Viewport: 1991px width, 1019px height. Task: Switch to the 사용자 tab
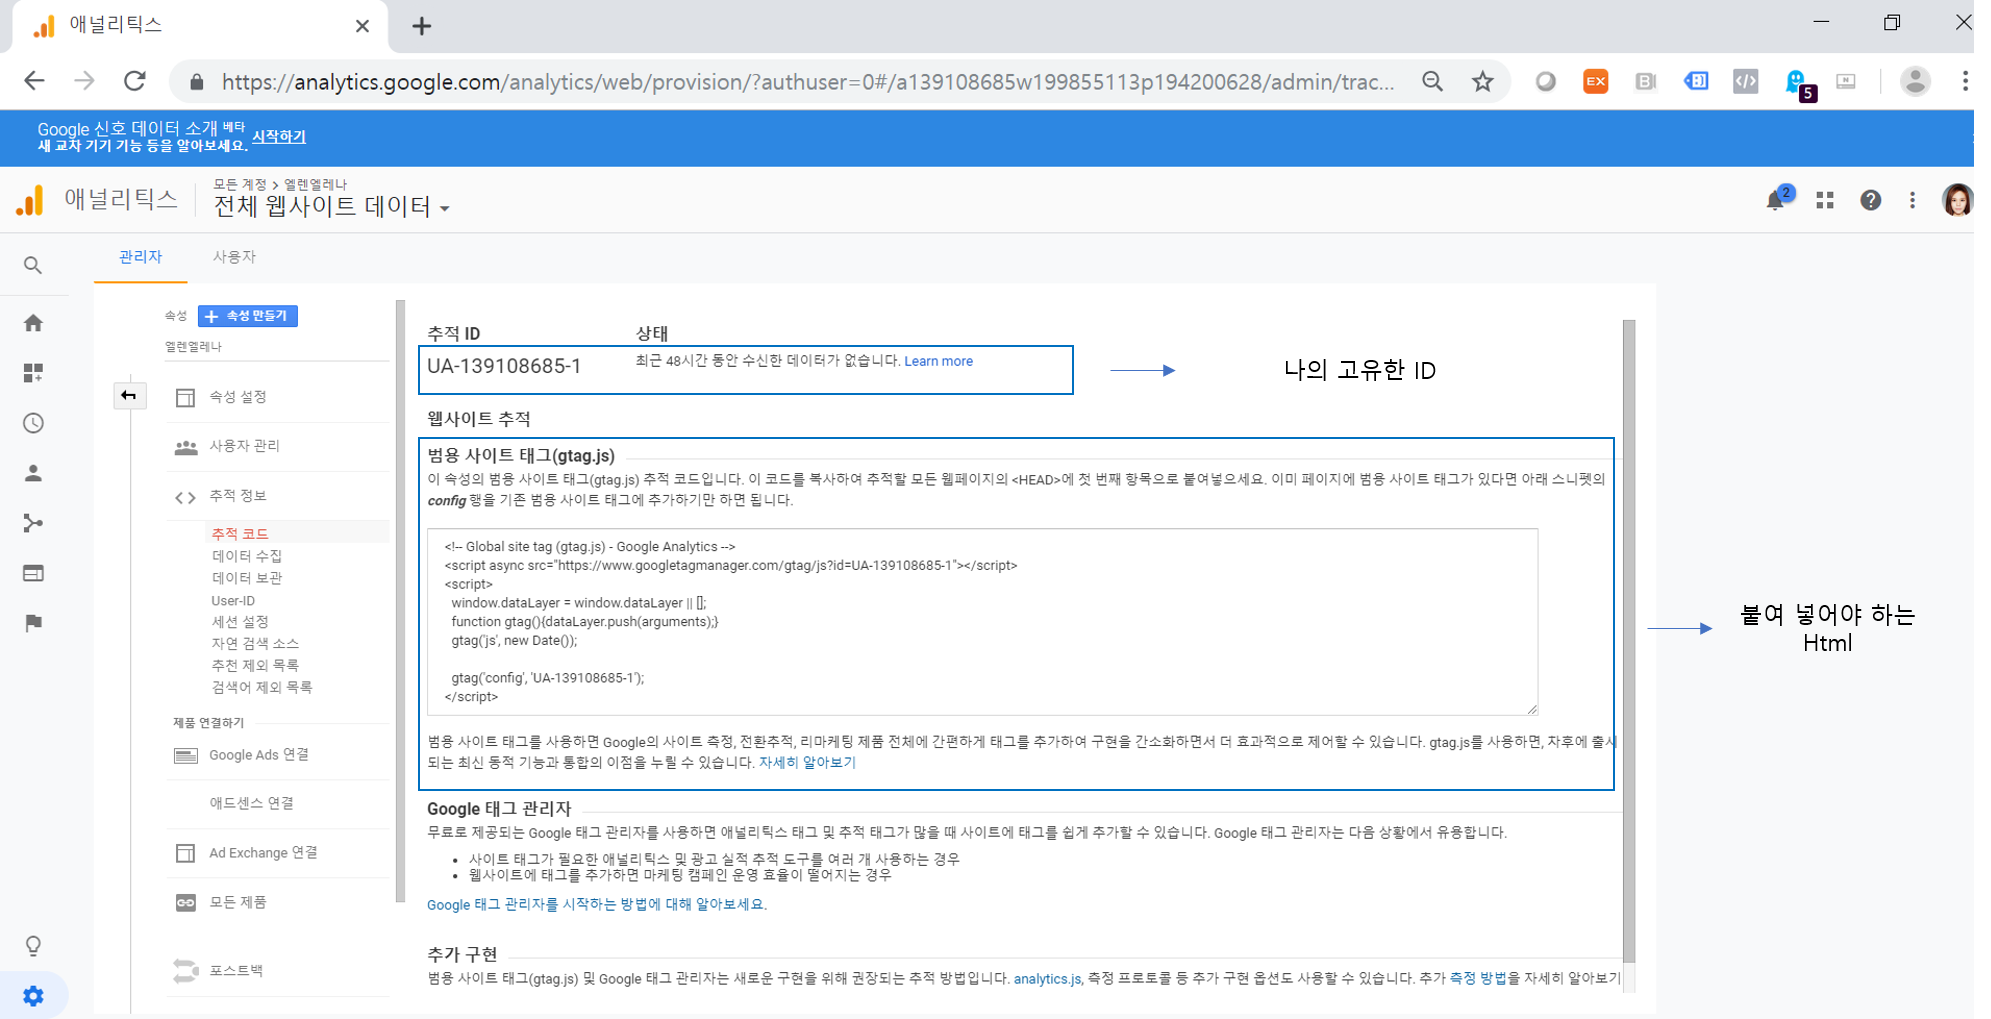point(234,257)
